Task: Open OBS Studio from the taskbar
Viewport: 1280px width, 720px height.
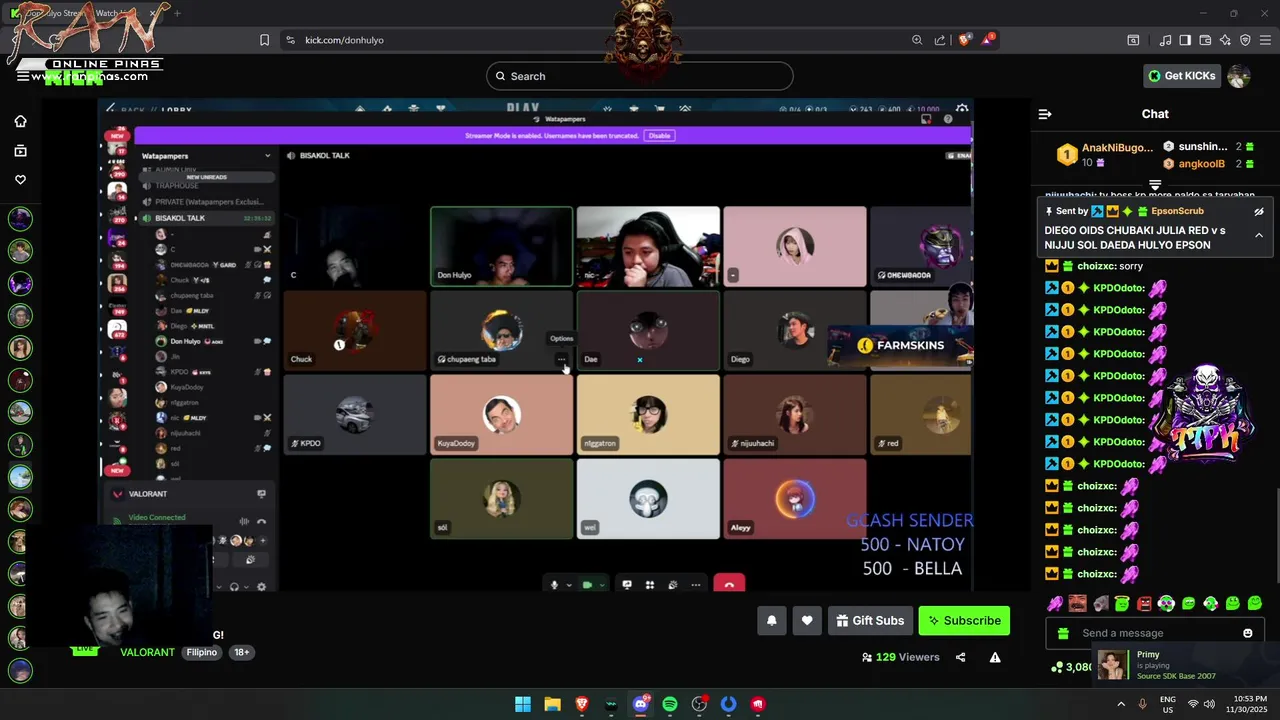Action: 699,704
